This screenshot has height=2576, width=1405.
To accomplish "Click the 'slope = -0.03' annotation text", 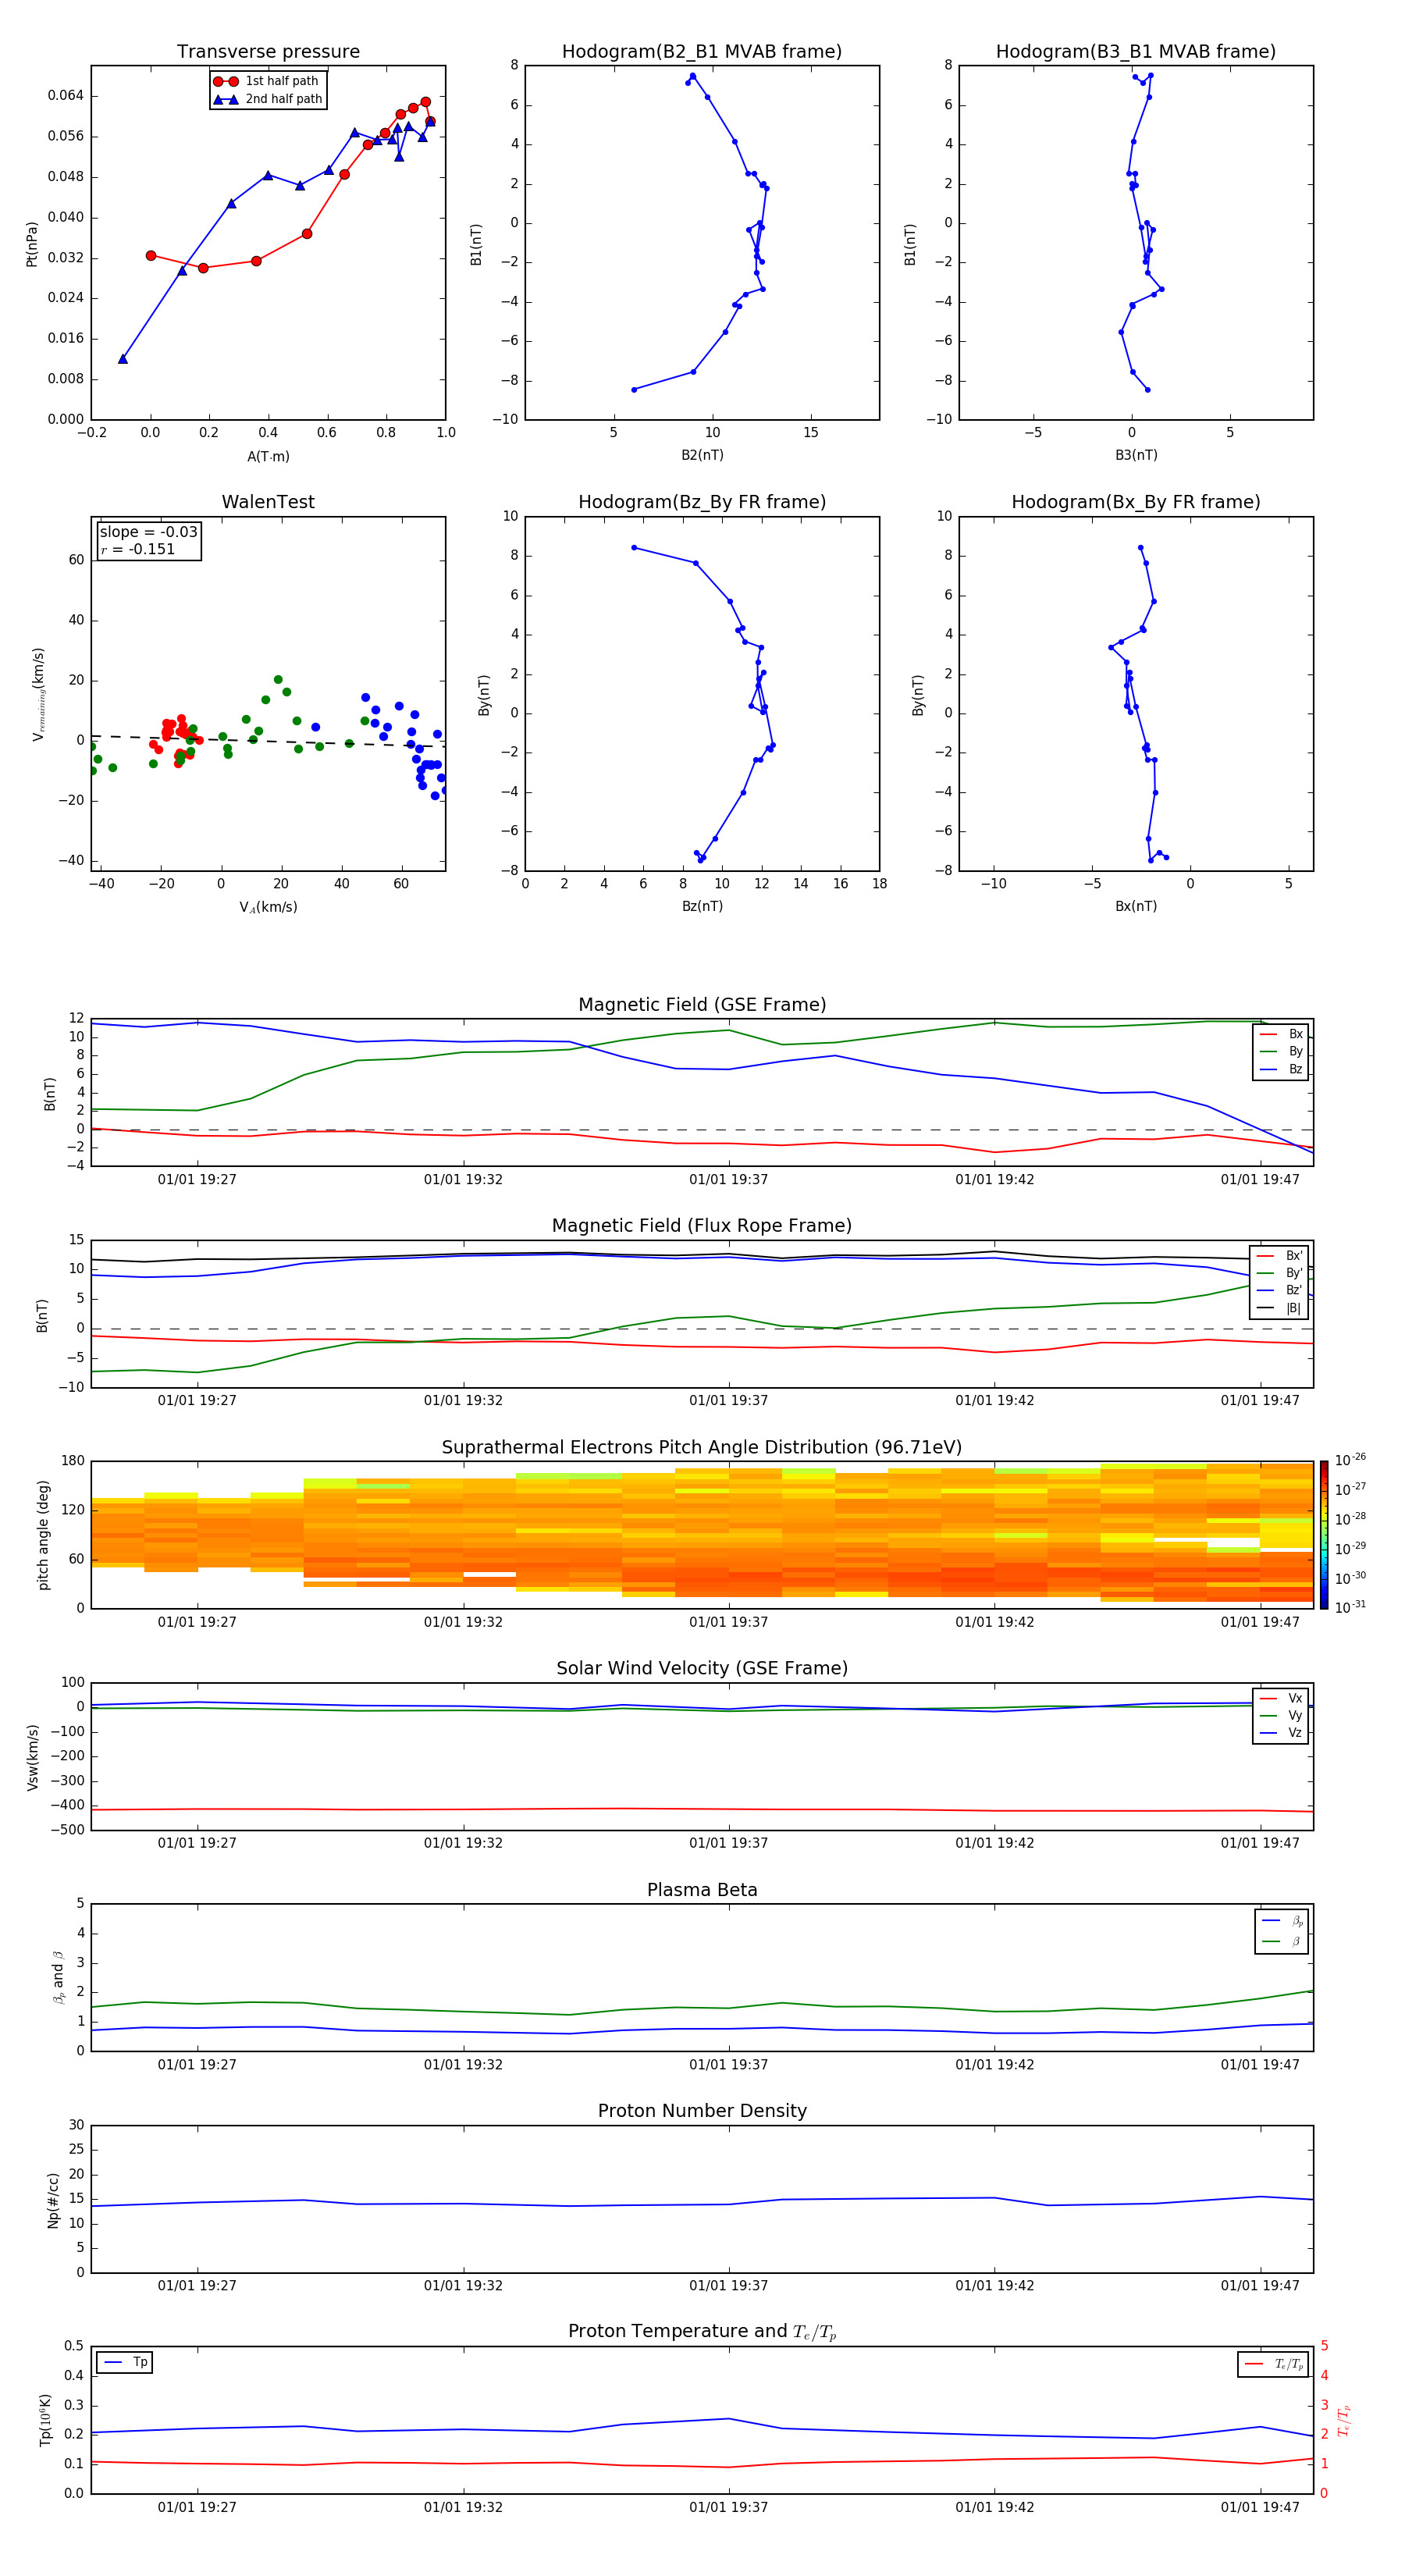I will [x=148, y=532].
